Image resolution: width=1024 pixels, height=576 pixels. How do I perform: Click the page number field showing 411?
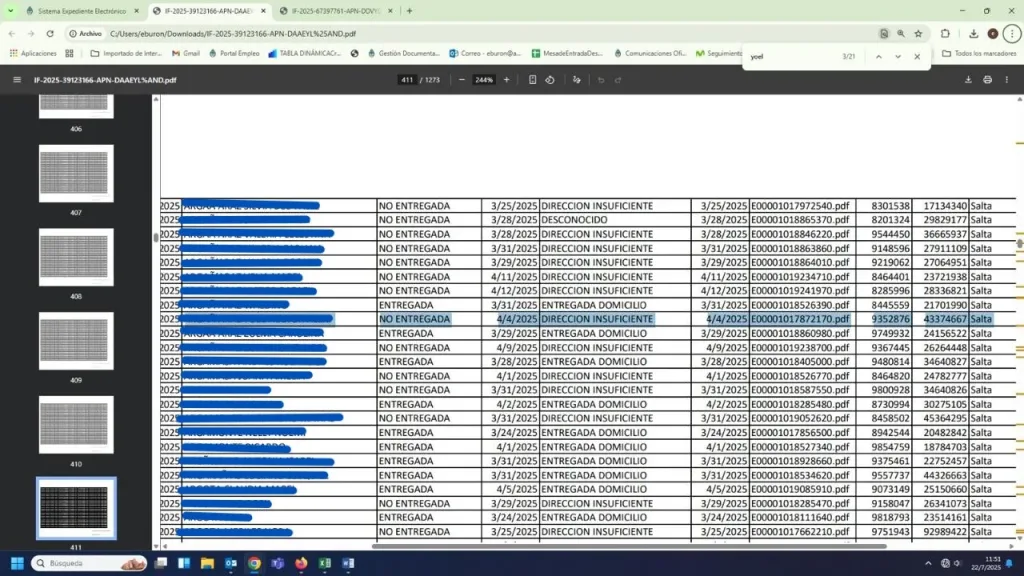[x=407, y=79]
